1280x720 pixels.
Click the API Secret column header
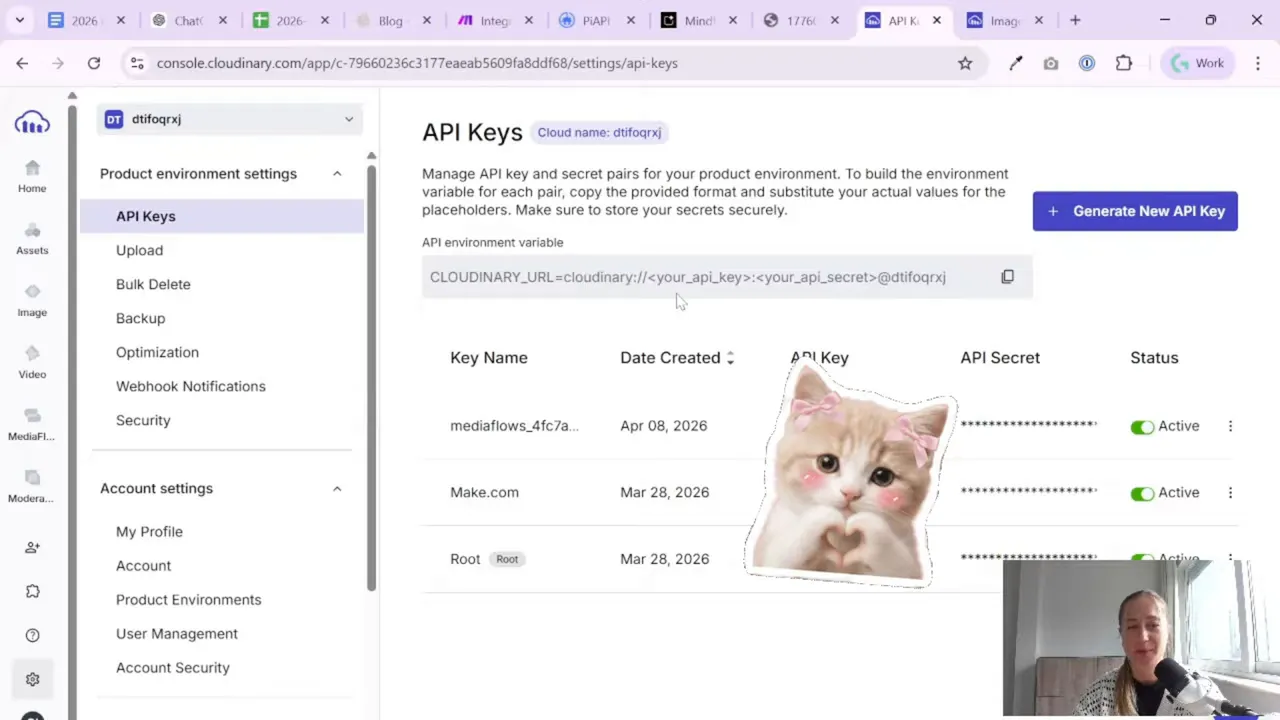click(x=1000, y=358)
